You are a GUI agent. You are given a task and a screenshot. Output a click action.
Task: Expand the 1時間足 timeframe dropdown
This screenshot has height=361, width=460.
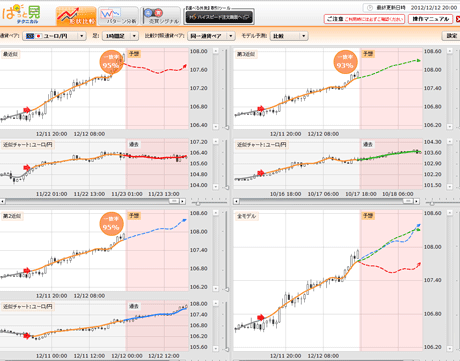tap(120, 36)
